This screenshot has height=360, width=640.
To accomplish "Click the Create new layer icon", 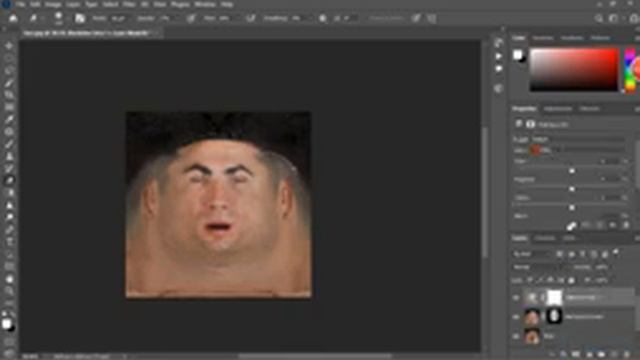I will [x=615, y=354].
